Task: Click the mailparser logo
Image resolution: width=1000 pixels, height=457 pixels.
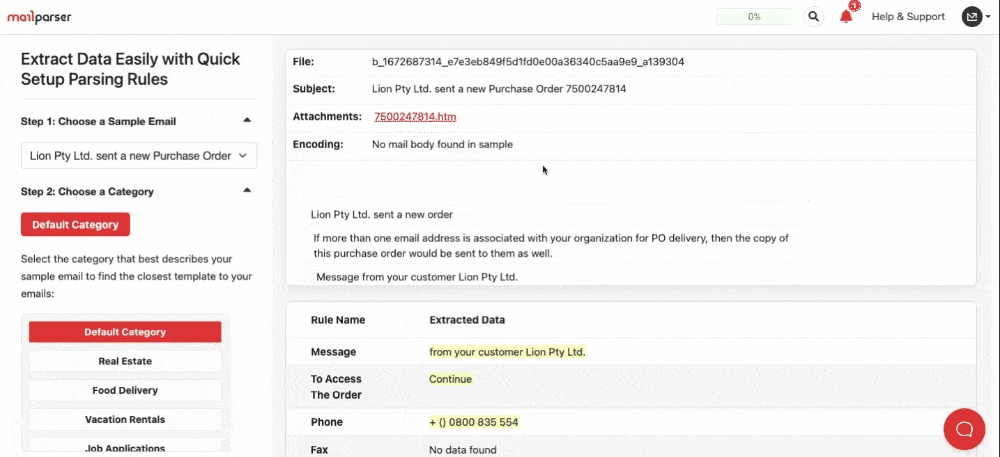Action: [40, 17]
